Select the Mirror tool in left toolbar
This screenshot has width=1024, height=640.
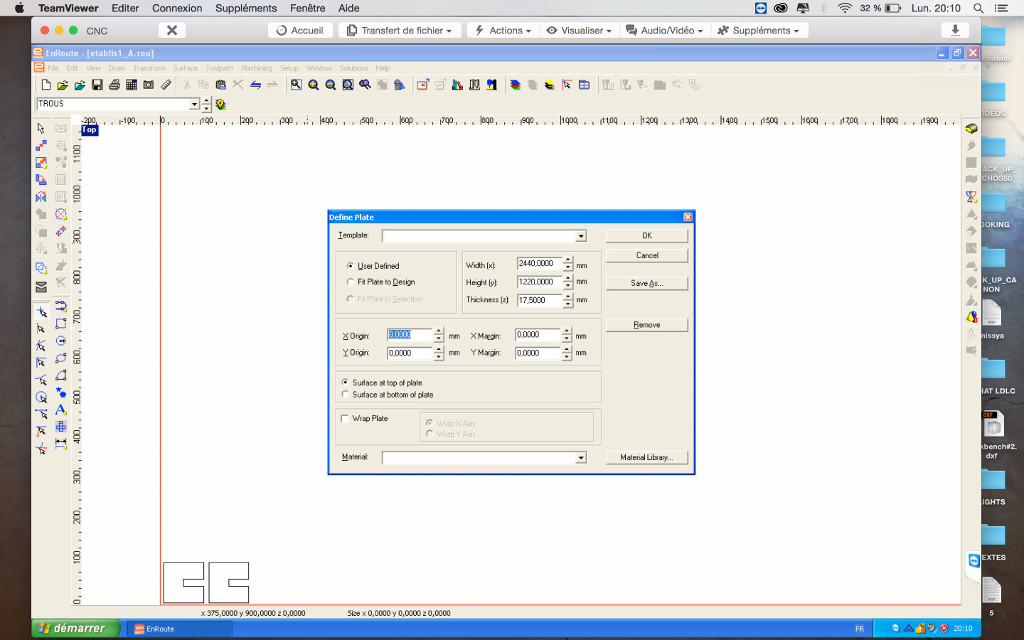[41, 197]
